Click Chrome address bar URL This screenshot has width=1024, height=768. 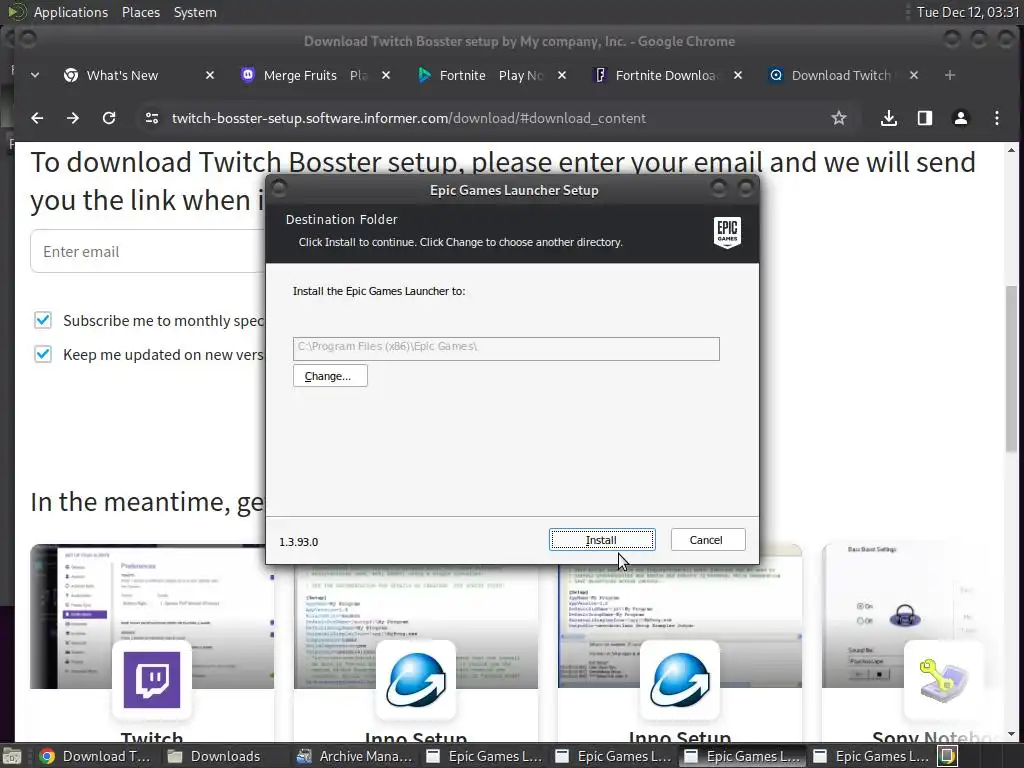[408, 118]
